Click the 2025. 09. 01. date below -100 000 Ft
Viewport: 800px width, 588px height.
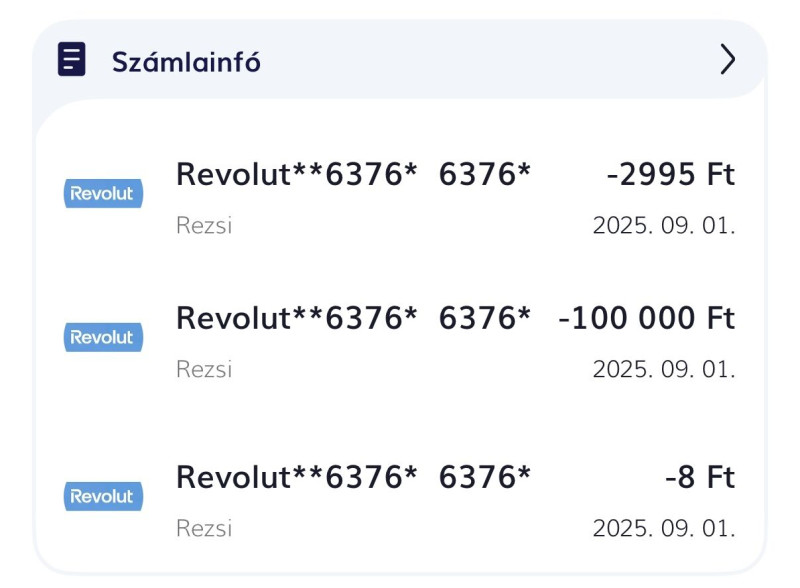point(664,369)
